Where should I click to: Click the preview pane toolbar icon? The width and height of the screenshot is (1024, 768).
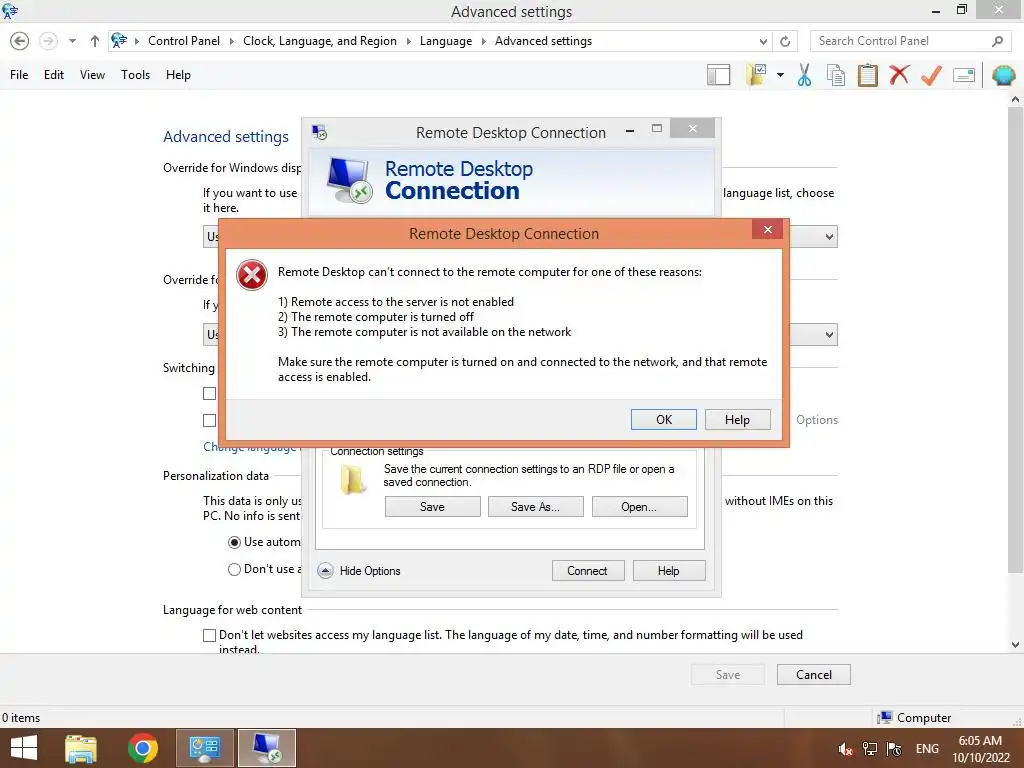coord(718,75)
